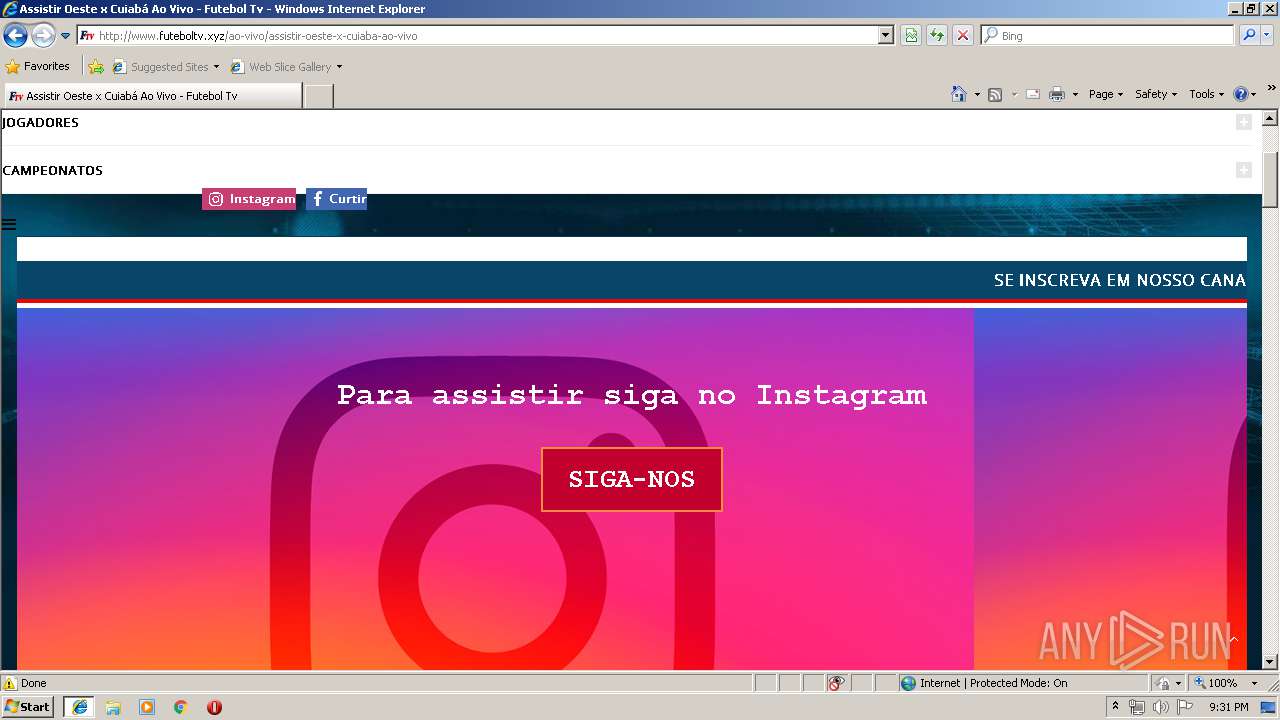
Task: Click the SIGA-NOS button
Action: tap(632, 479)
